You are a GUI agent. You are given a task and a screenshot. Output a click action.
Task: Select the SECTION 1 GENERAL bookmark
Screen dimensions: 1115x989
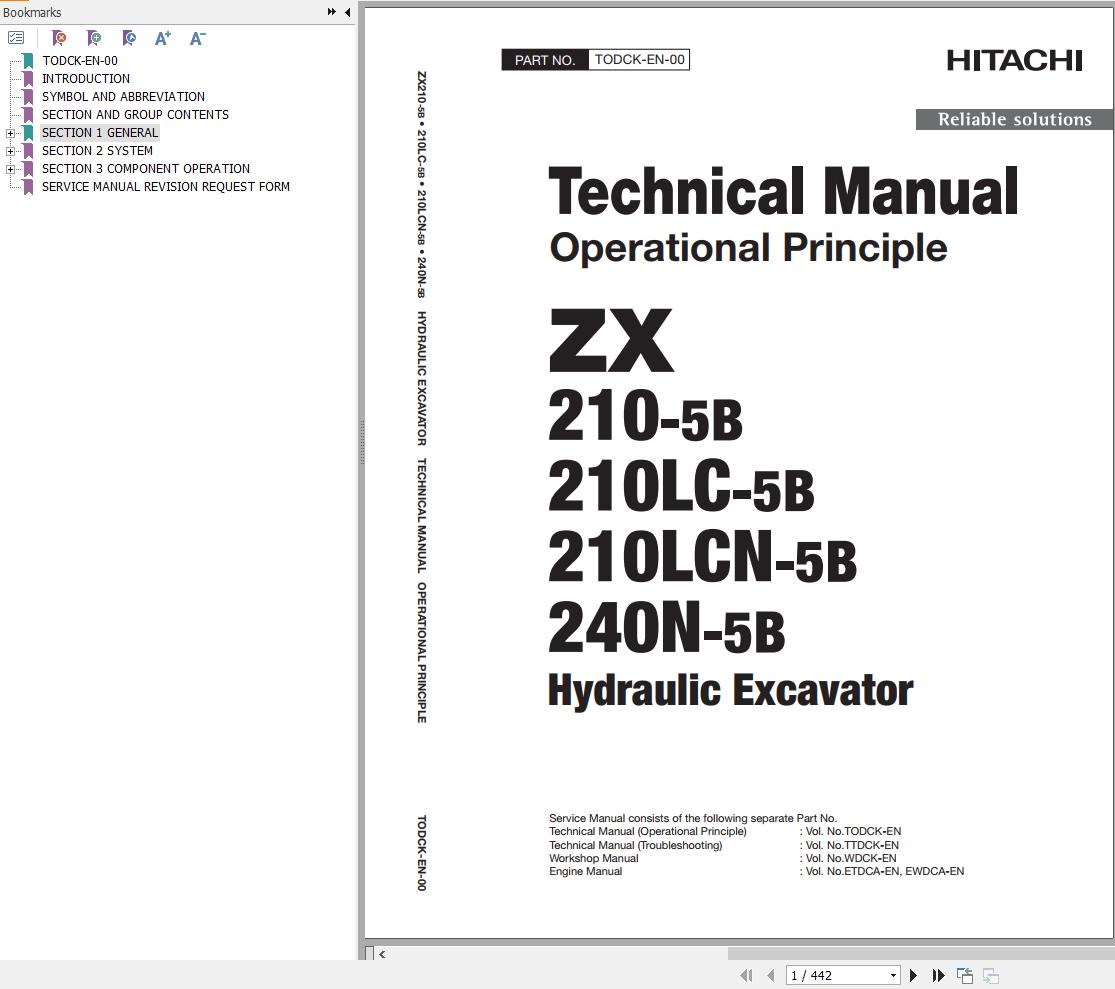(x=100, y=132)
